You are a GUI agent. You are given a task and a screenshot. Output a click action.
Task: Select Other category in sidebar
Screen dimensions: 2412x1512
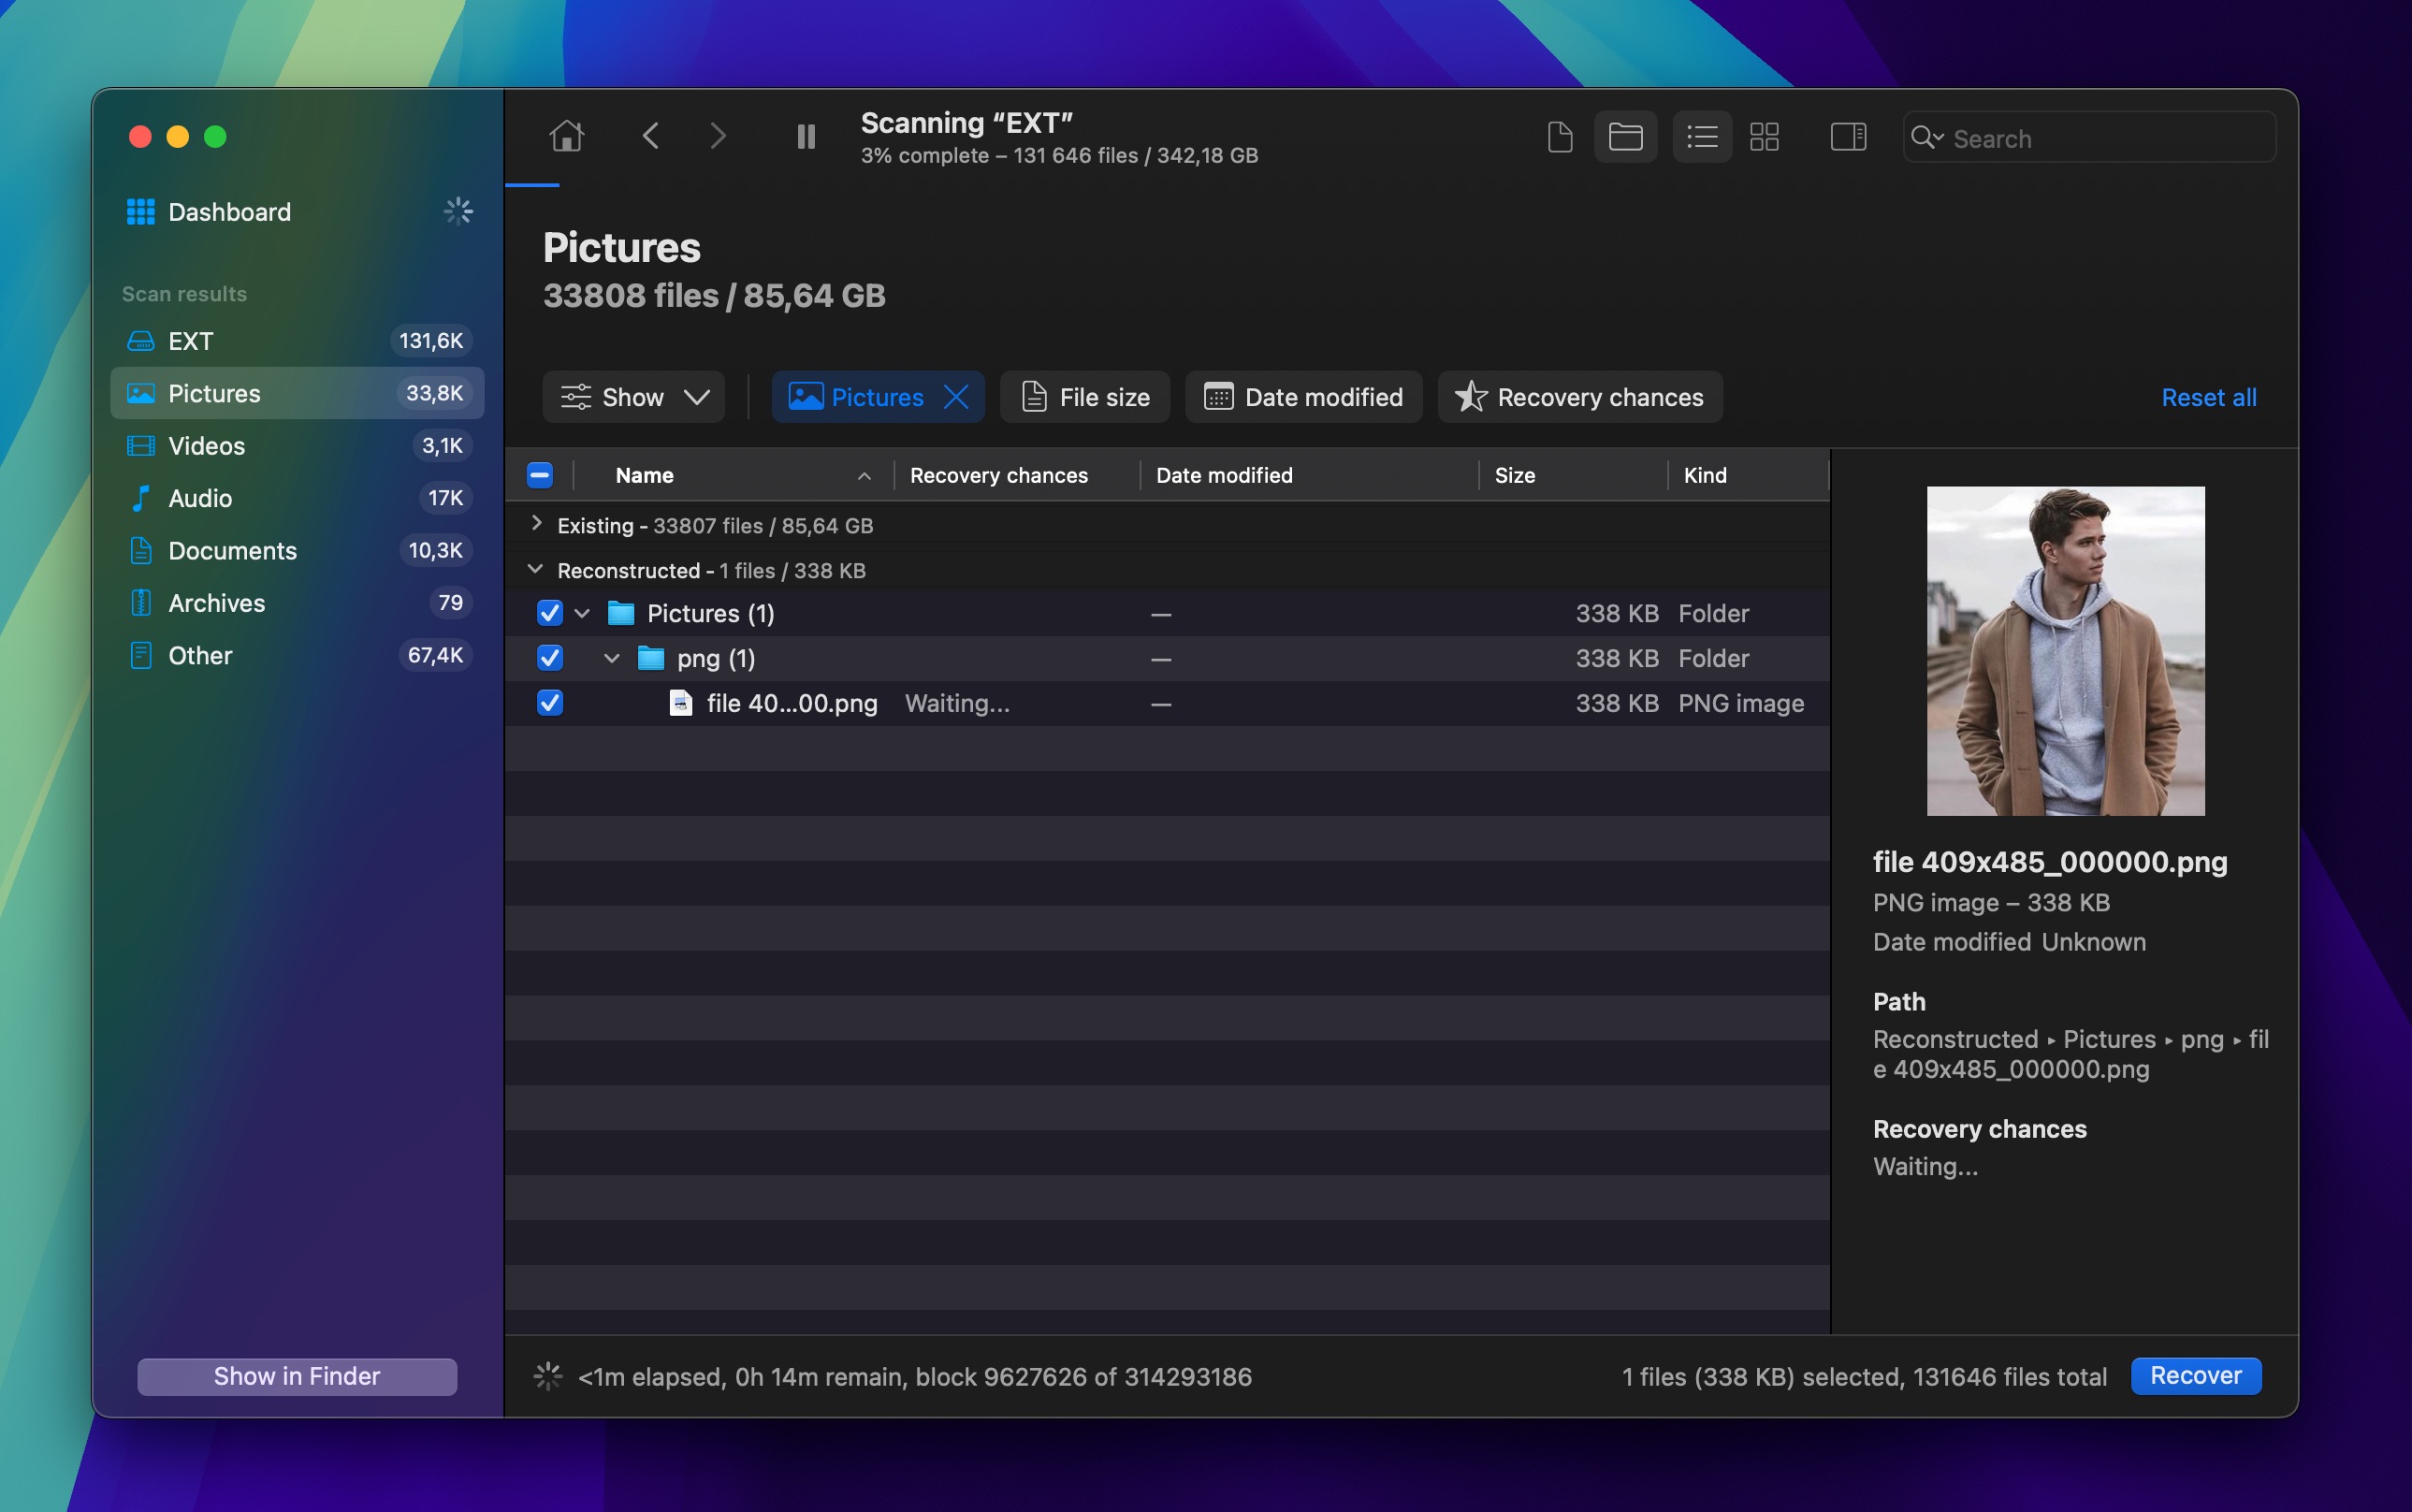(x=297, y=655)
